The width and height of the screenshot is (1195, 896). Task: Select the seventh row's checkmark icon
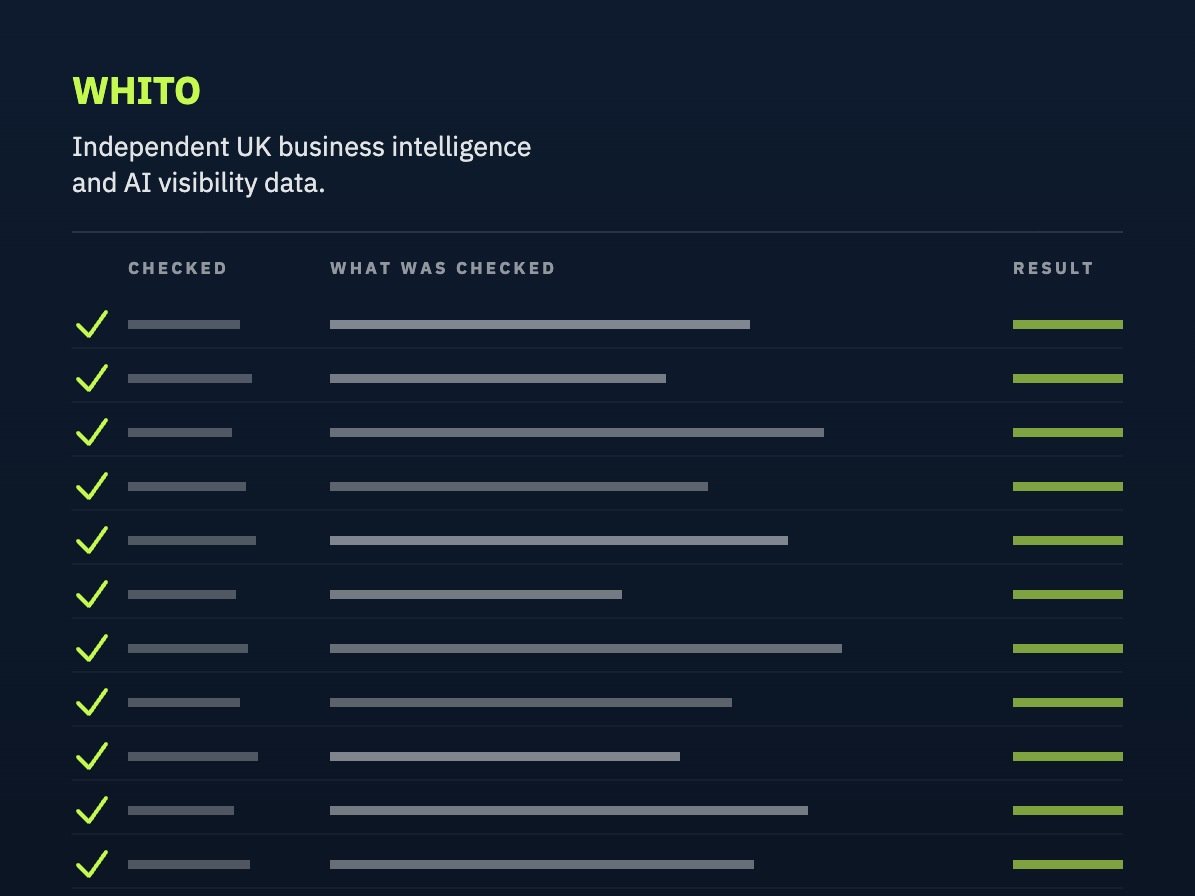tap(92, 648)
